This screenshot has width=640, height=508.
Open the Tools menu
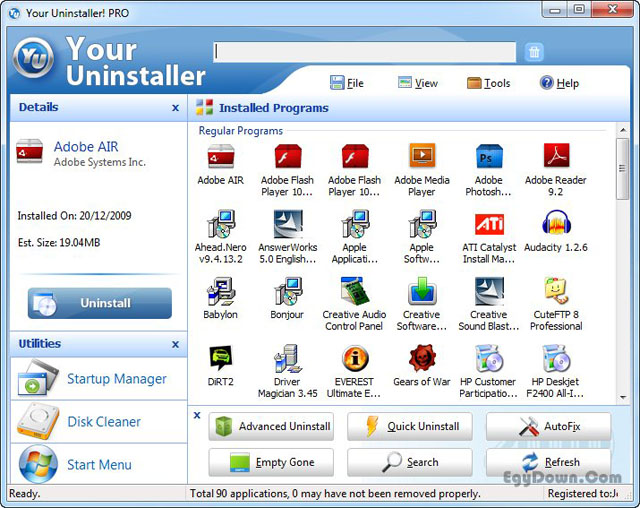489,83
